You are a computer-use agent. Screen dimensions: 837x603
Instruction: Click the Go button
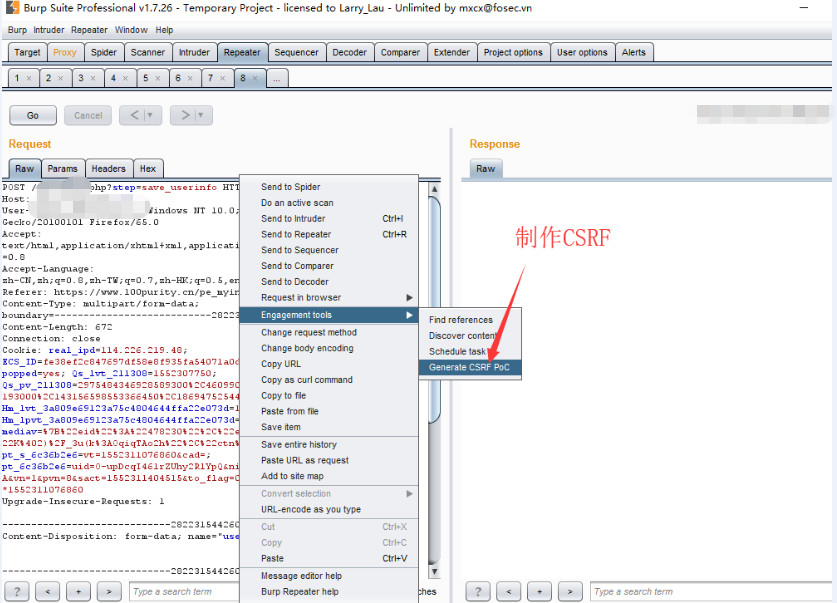(x=33, y=115)
